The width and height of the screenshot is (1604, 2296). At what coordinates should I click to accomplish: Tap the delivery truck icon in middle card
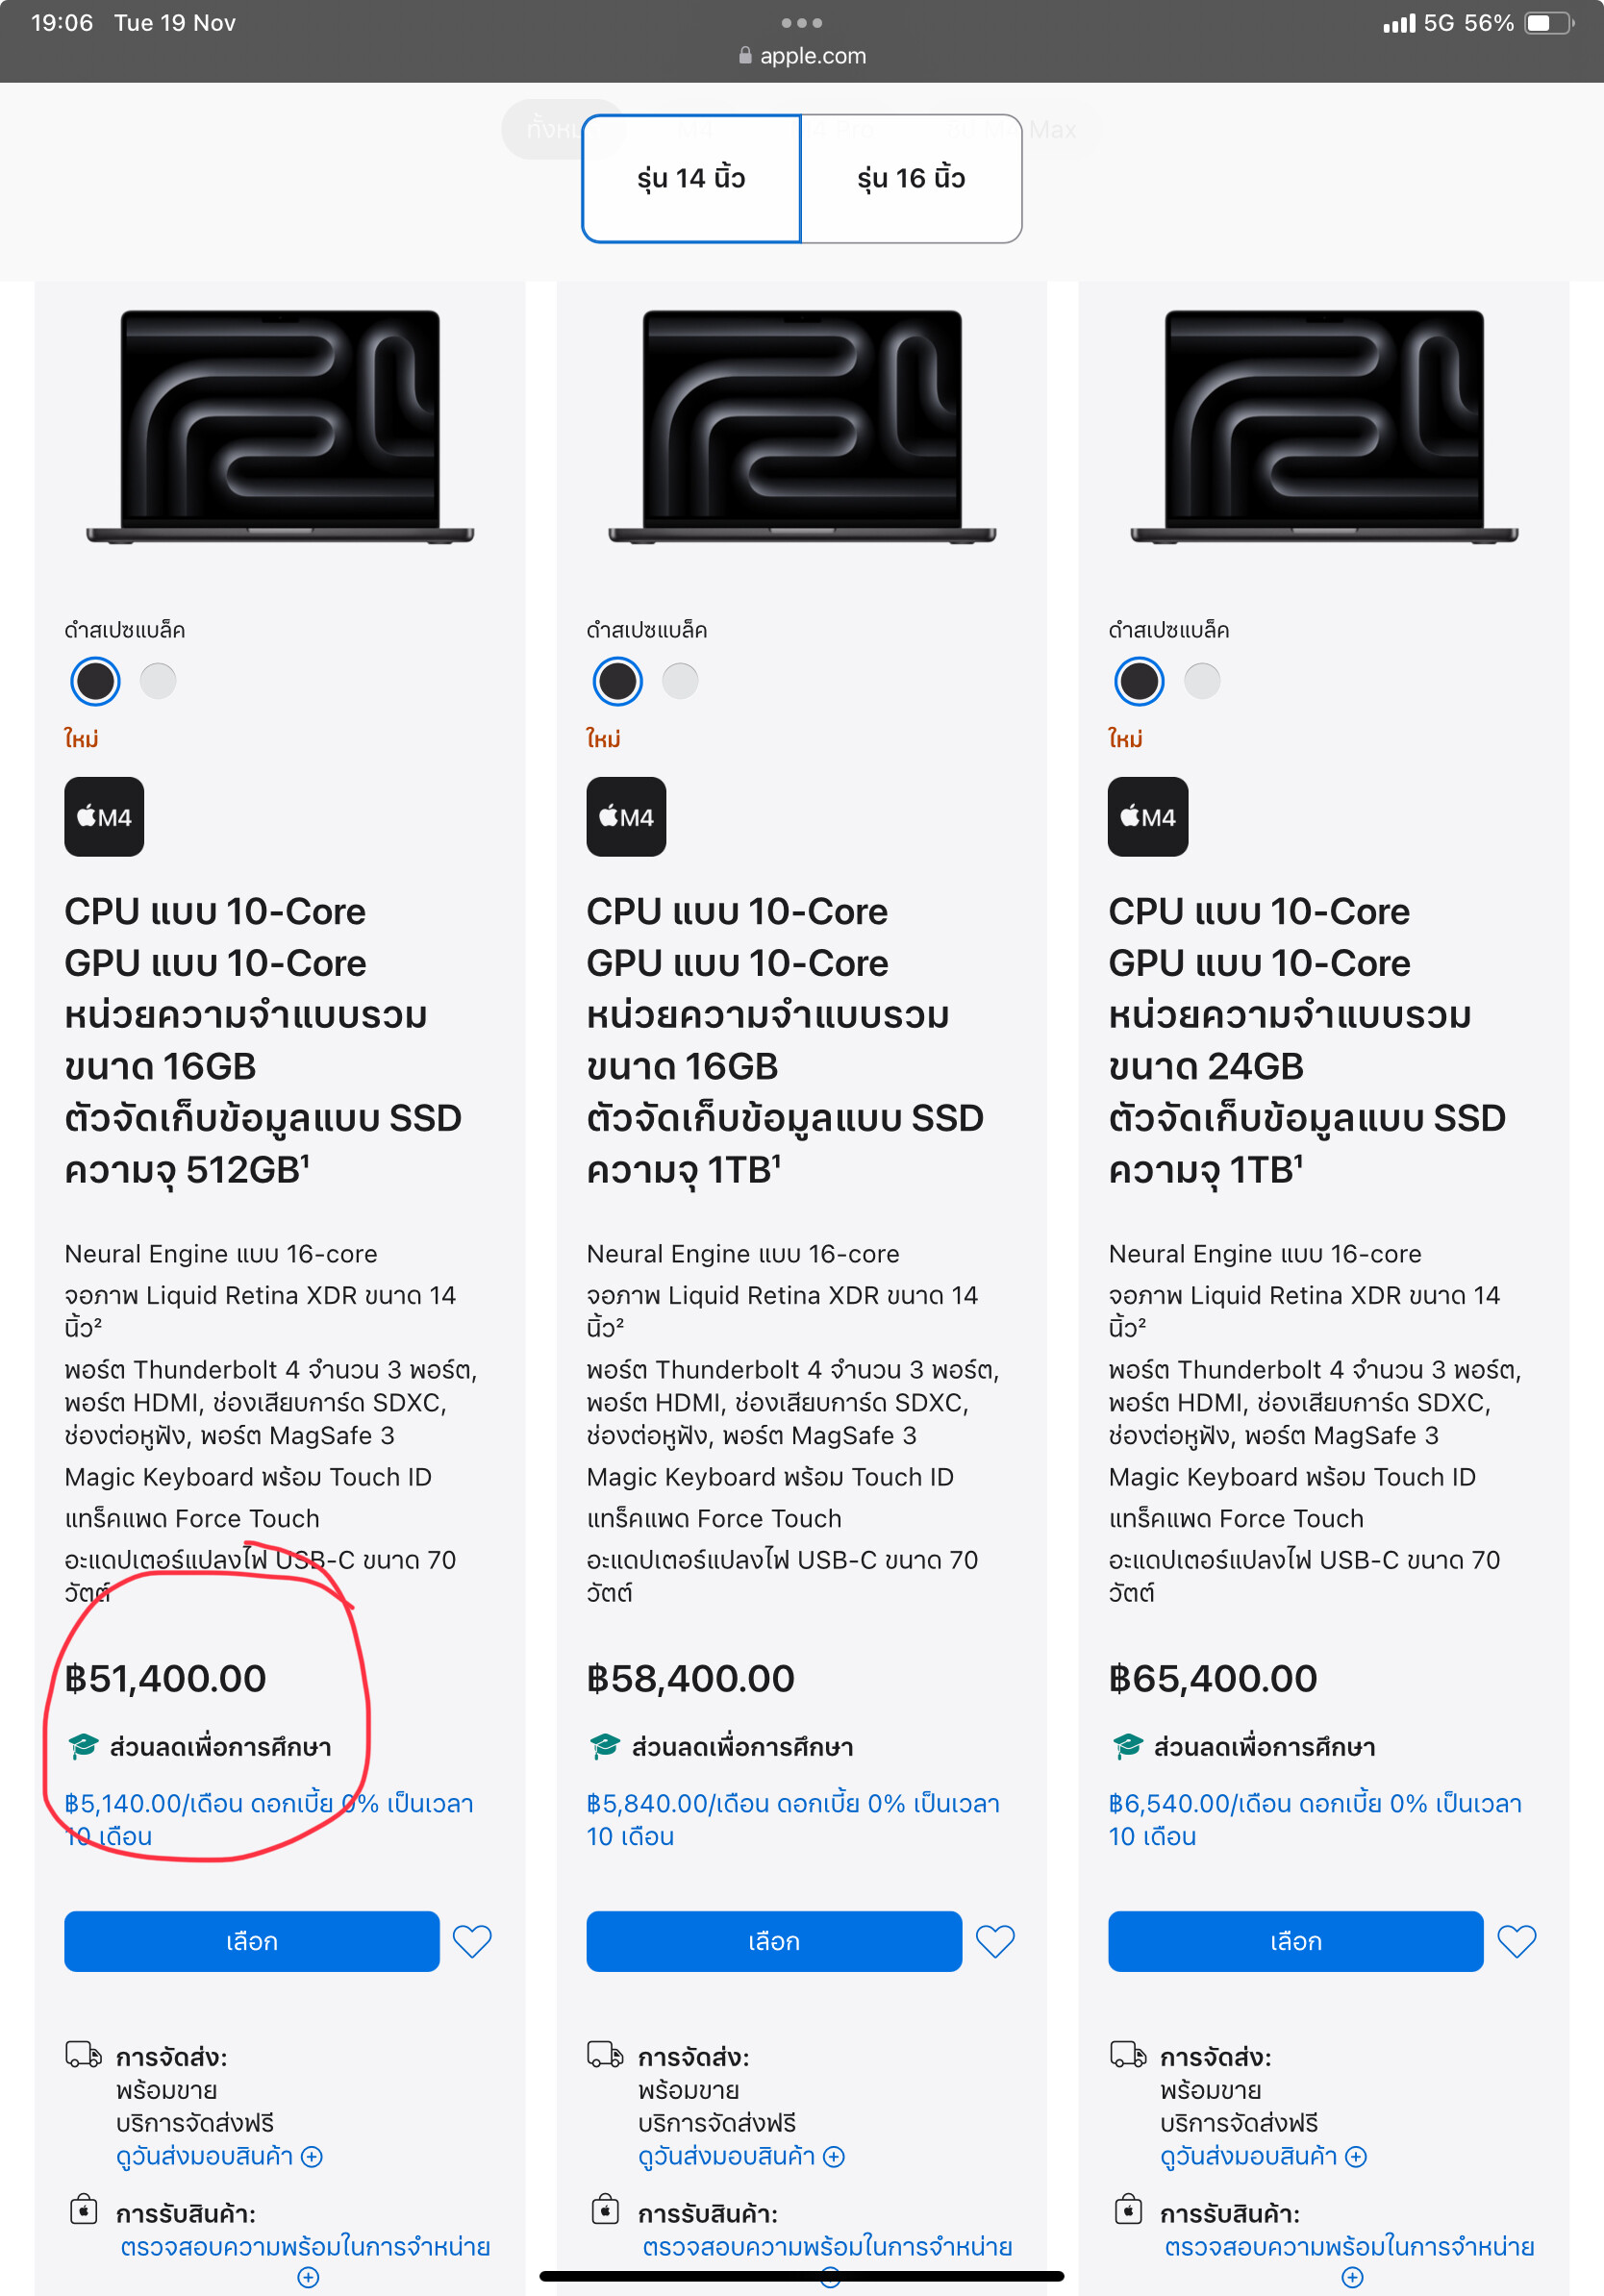605,2055
